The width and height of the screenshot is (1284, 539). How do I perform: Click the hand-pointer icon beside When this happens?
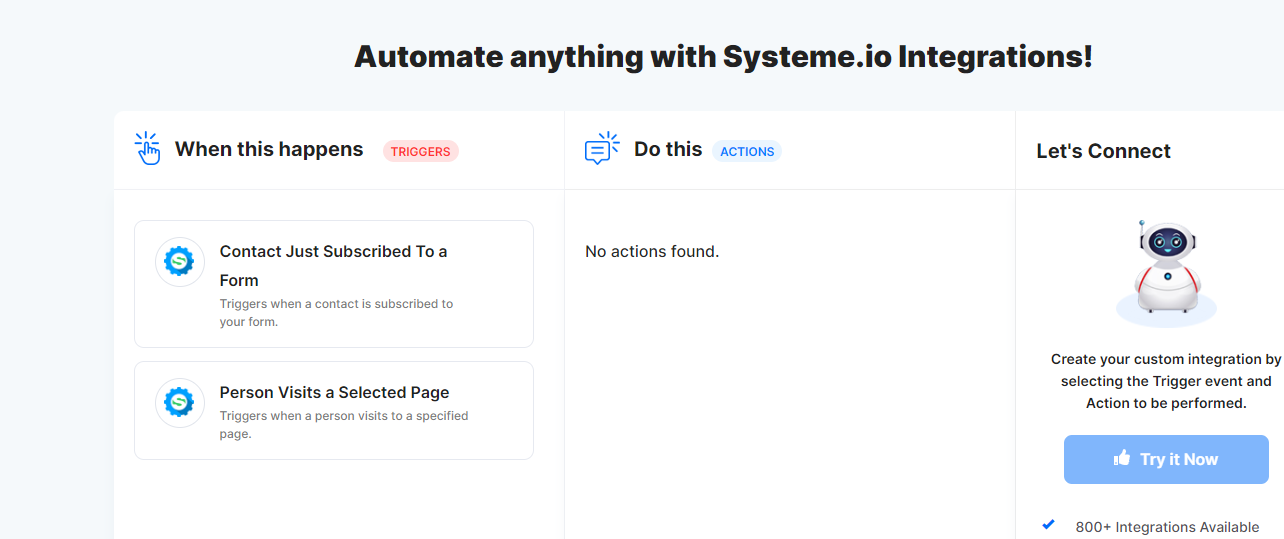[148, 149]
